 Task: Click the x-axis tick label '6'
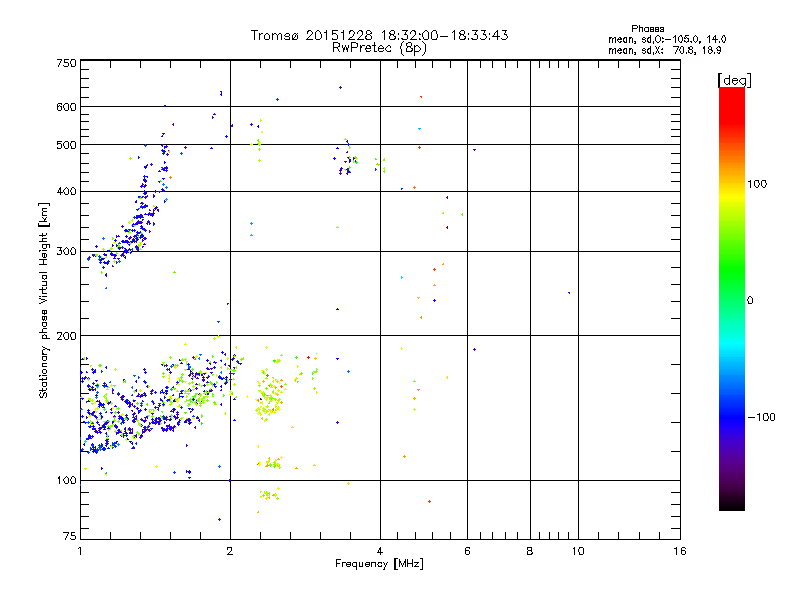pos(467,551)
